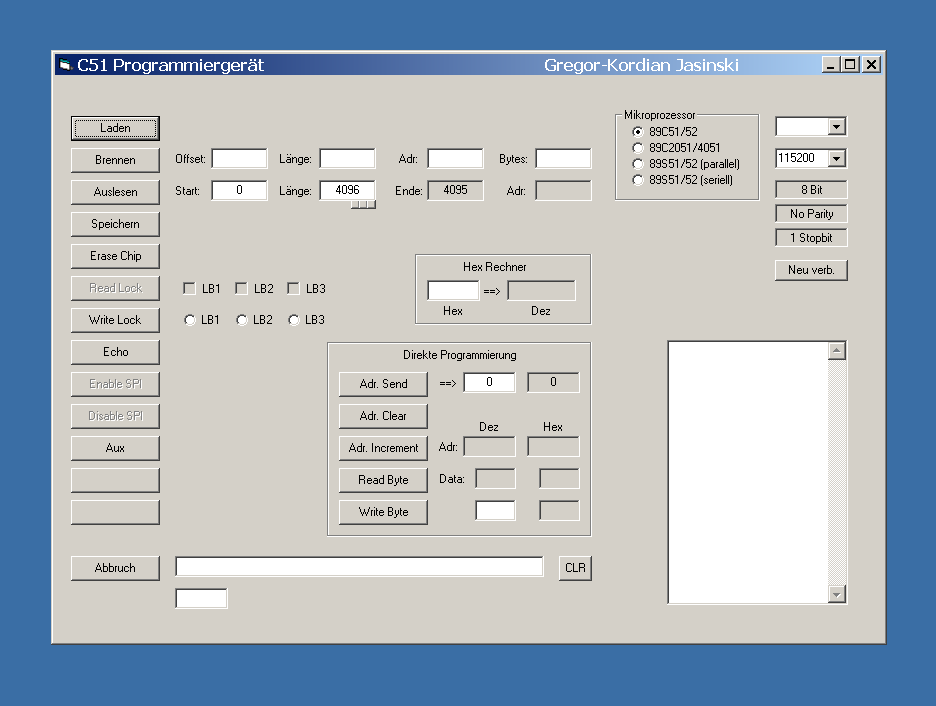Viewport: 936px width, 706px height.
Task: Click the small slider under Länge 4096
Action: pos(364,205)
